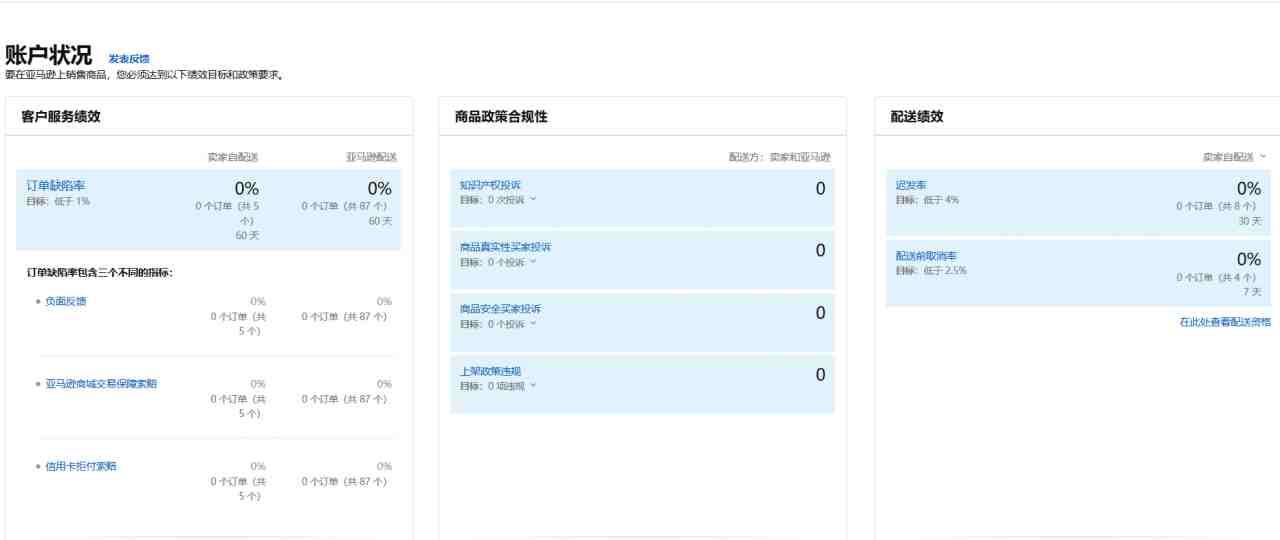Image resolution: width=1280 pixels, height=540 pixels.
Task: Expand the 知识产权投诉 target chevron
Action: coord(533,199)
